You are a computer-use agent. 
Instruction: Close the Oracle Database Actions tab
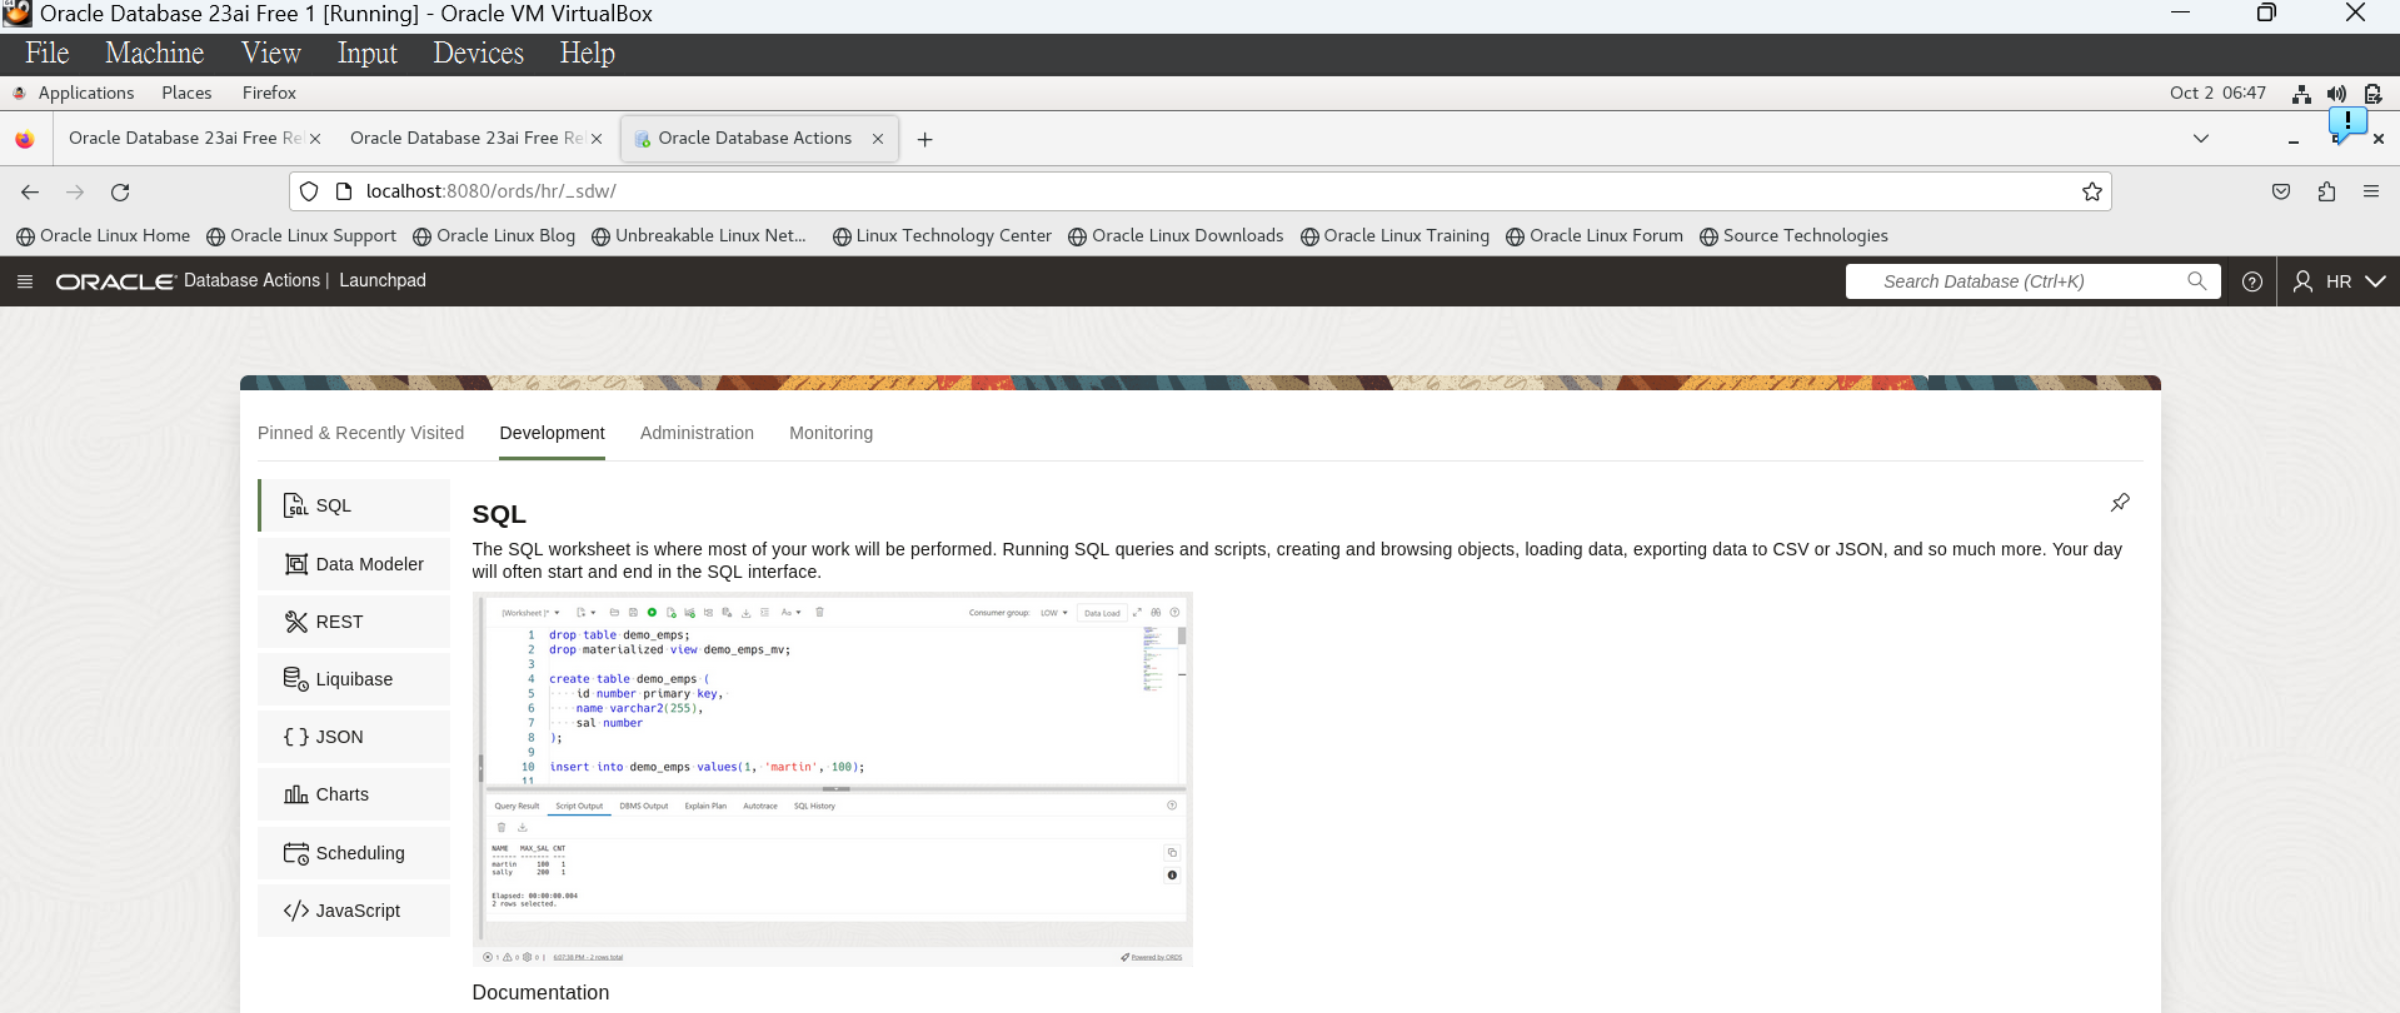[x=877, y=139]
